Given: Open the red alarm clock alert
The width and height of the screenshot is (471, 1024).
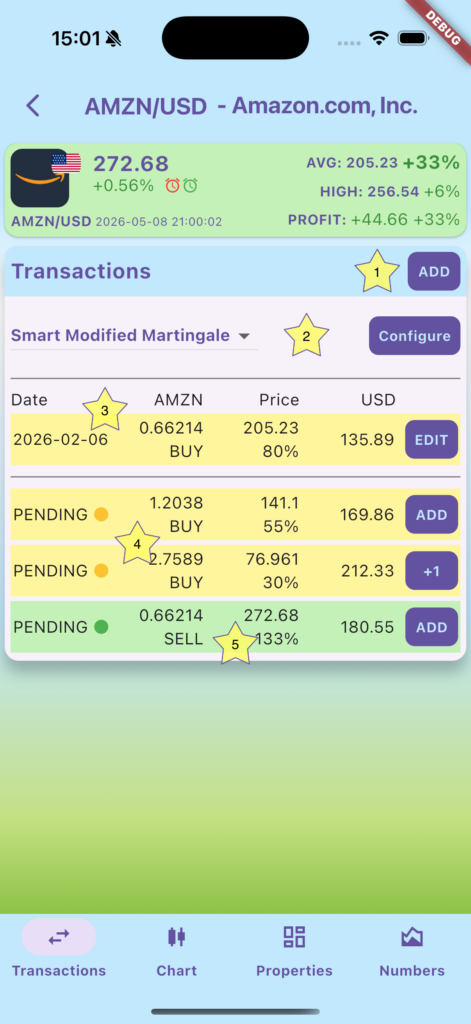Looking at the screenshot, I should tap(172, 186).
